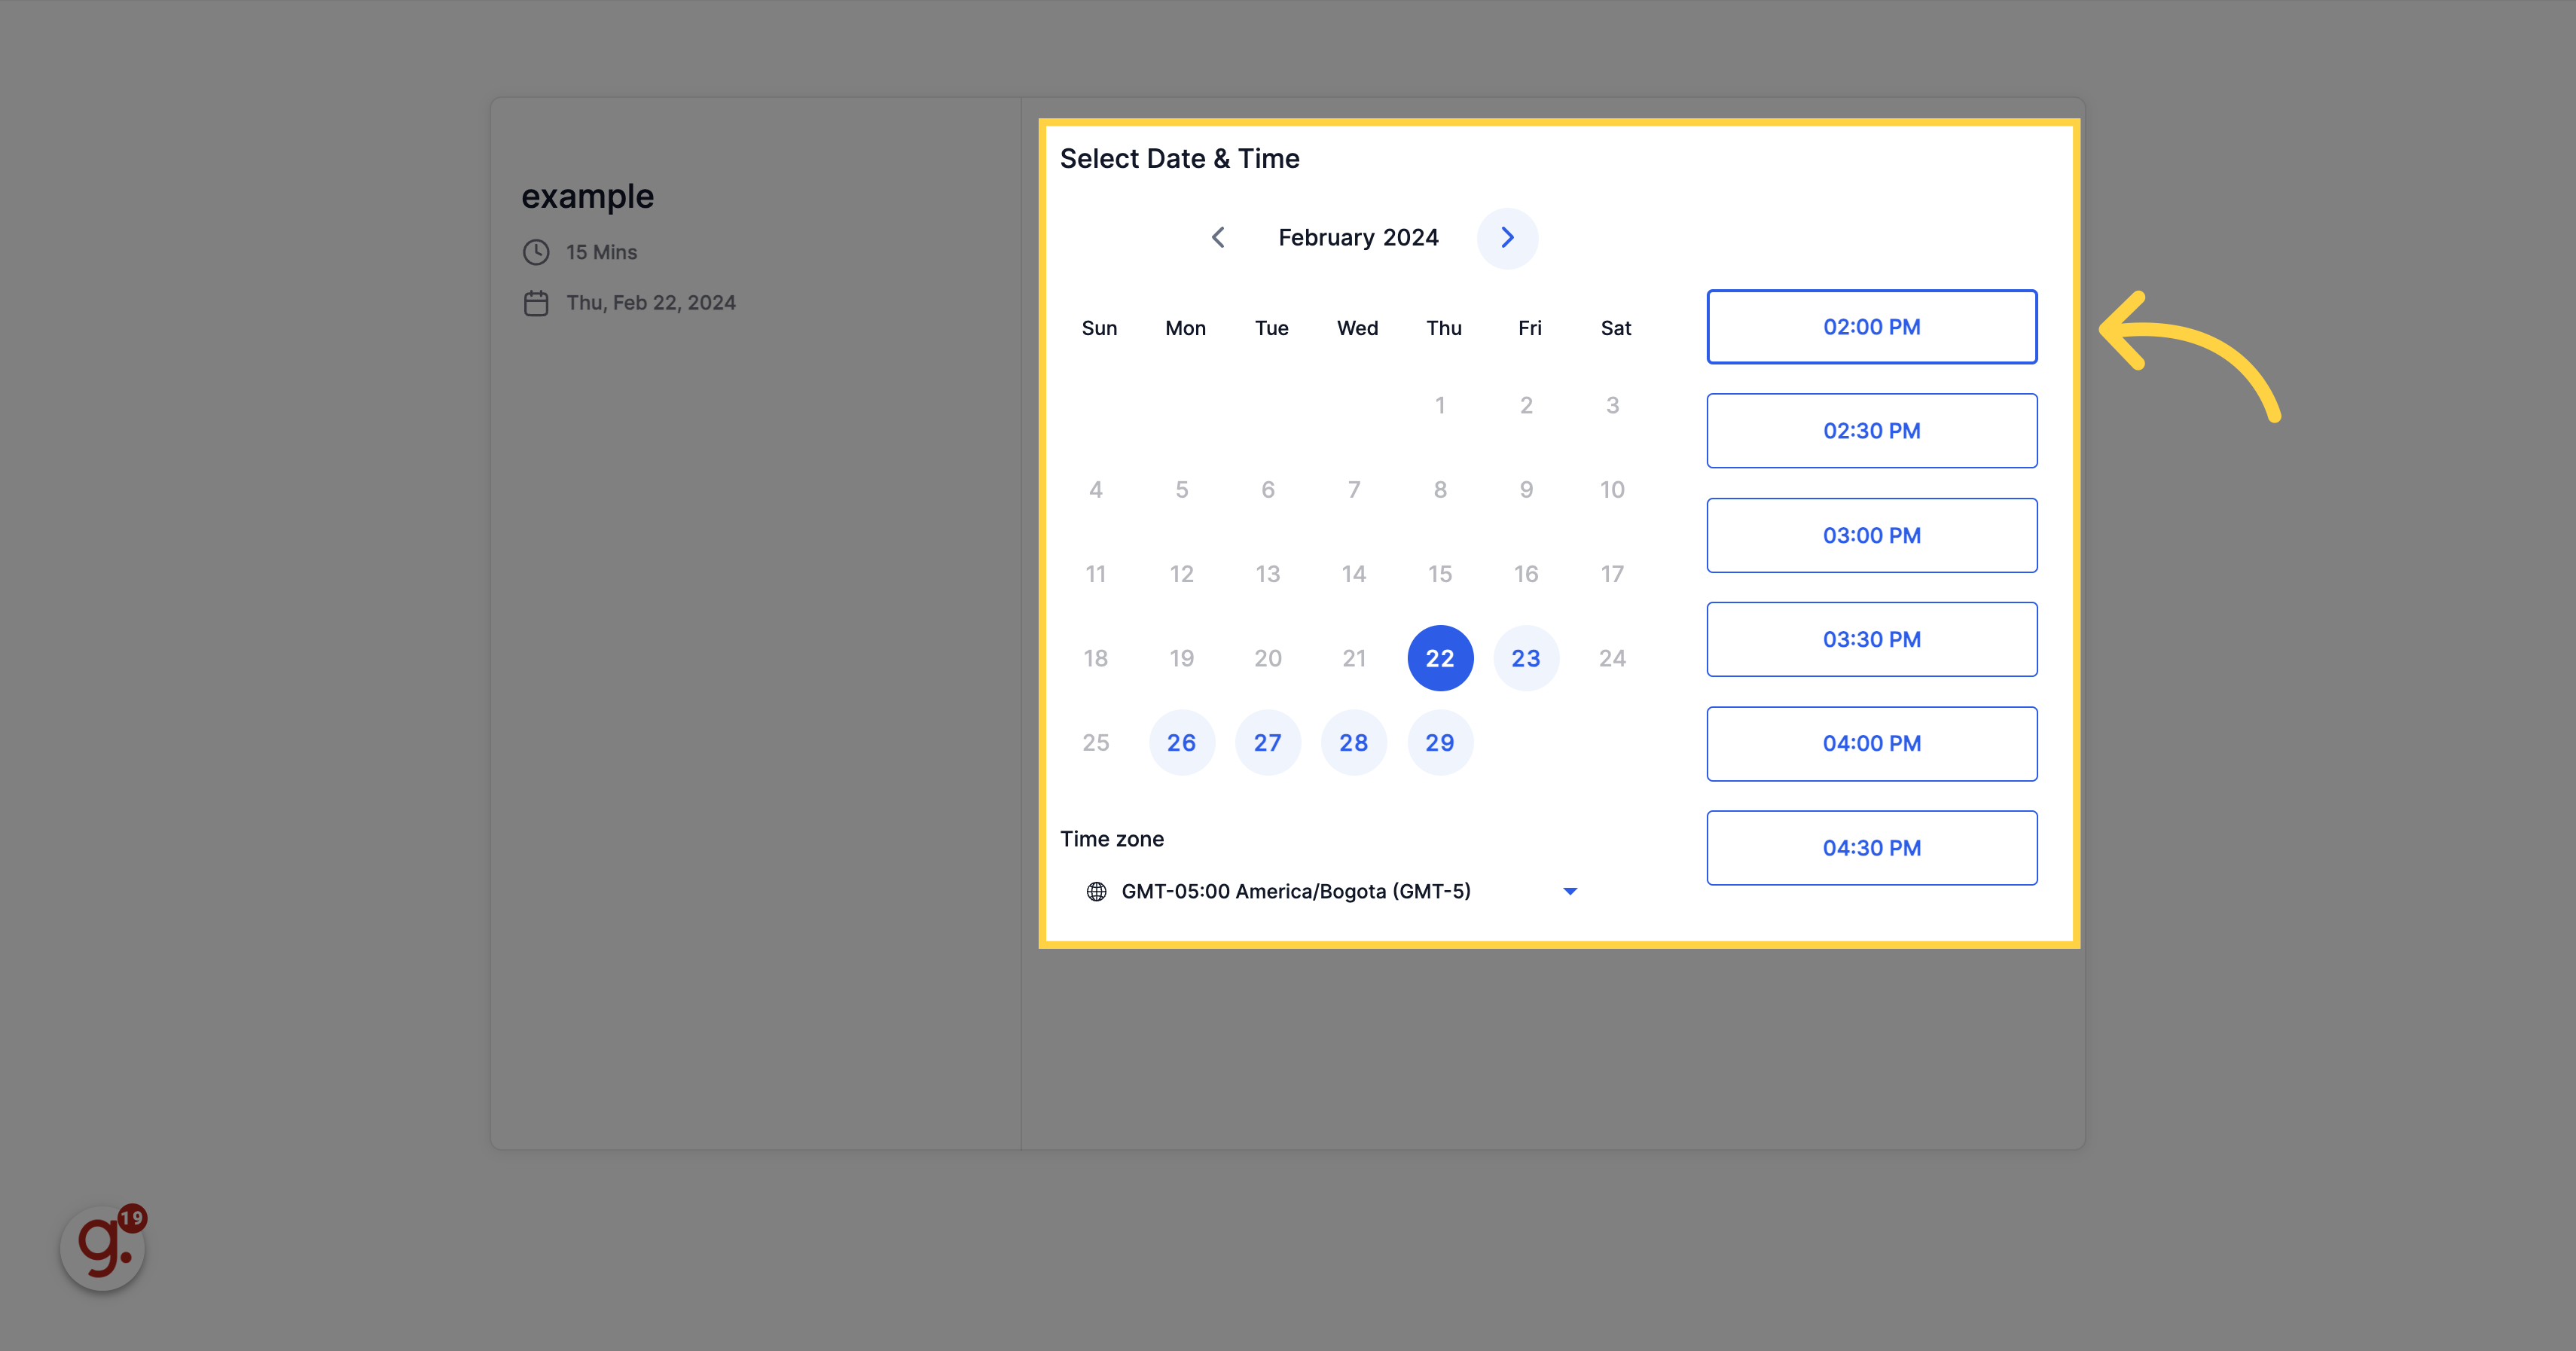This screenshot has width=2576, height=1351.
Task: Click the disabled date 21
Action: pos(1354,658)
